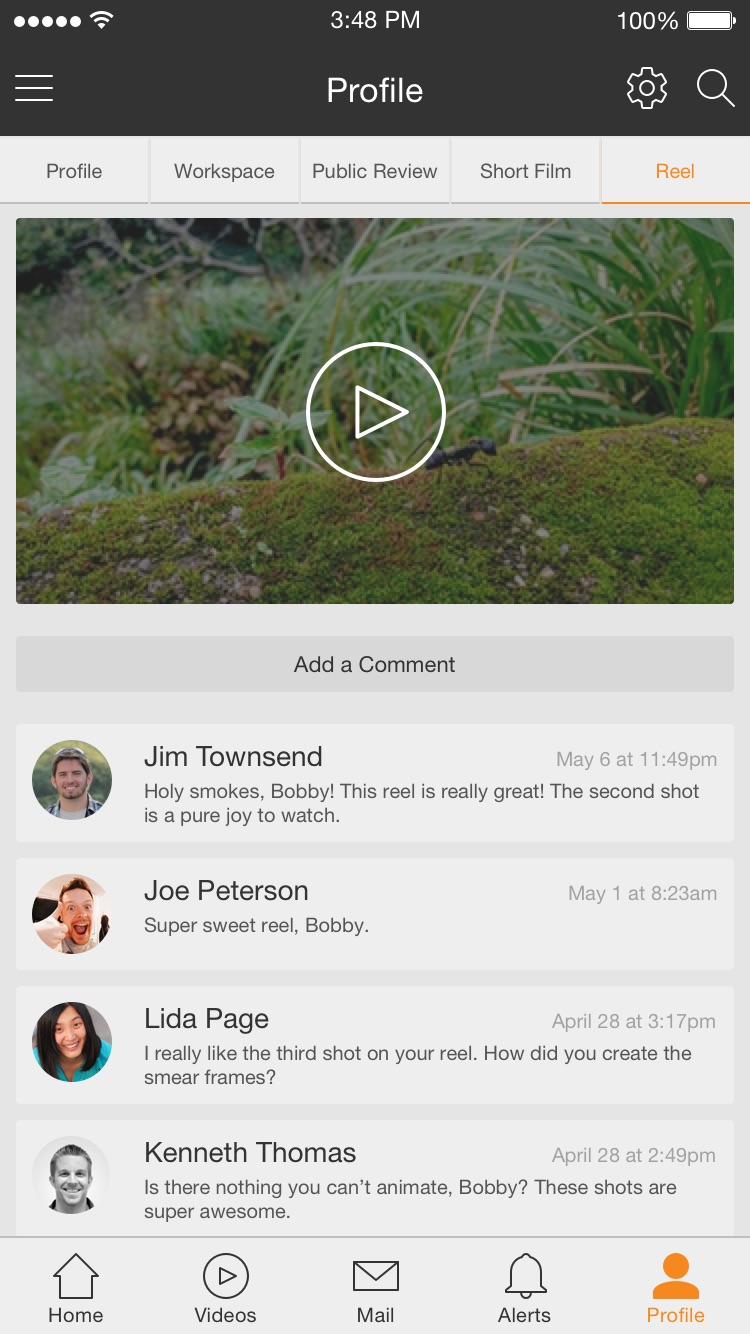Image resolution: width=750 pixels, height=1334 pixels.
Task: Switch to the Public Review tab
Action: [x=375, y=171]
